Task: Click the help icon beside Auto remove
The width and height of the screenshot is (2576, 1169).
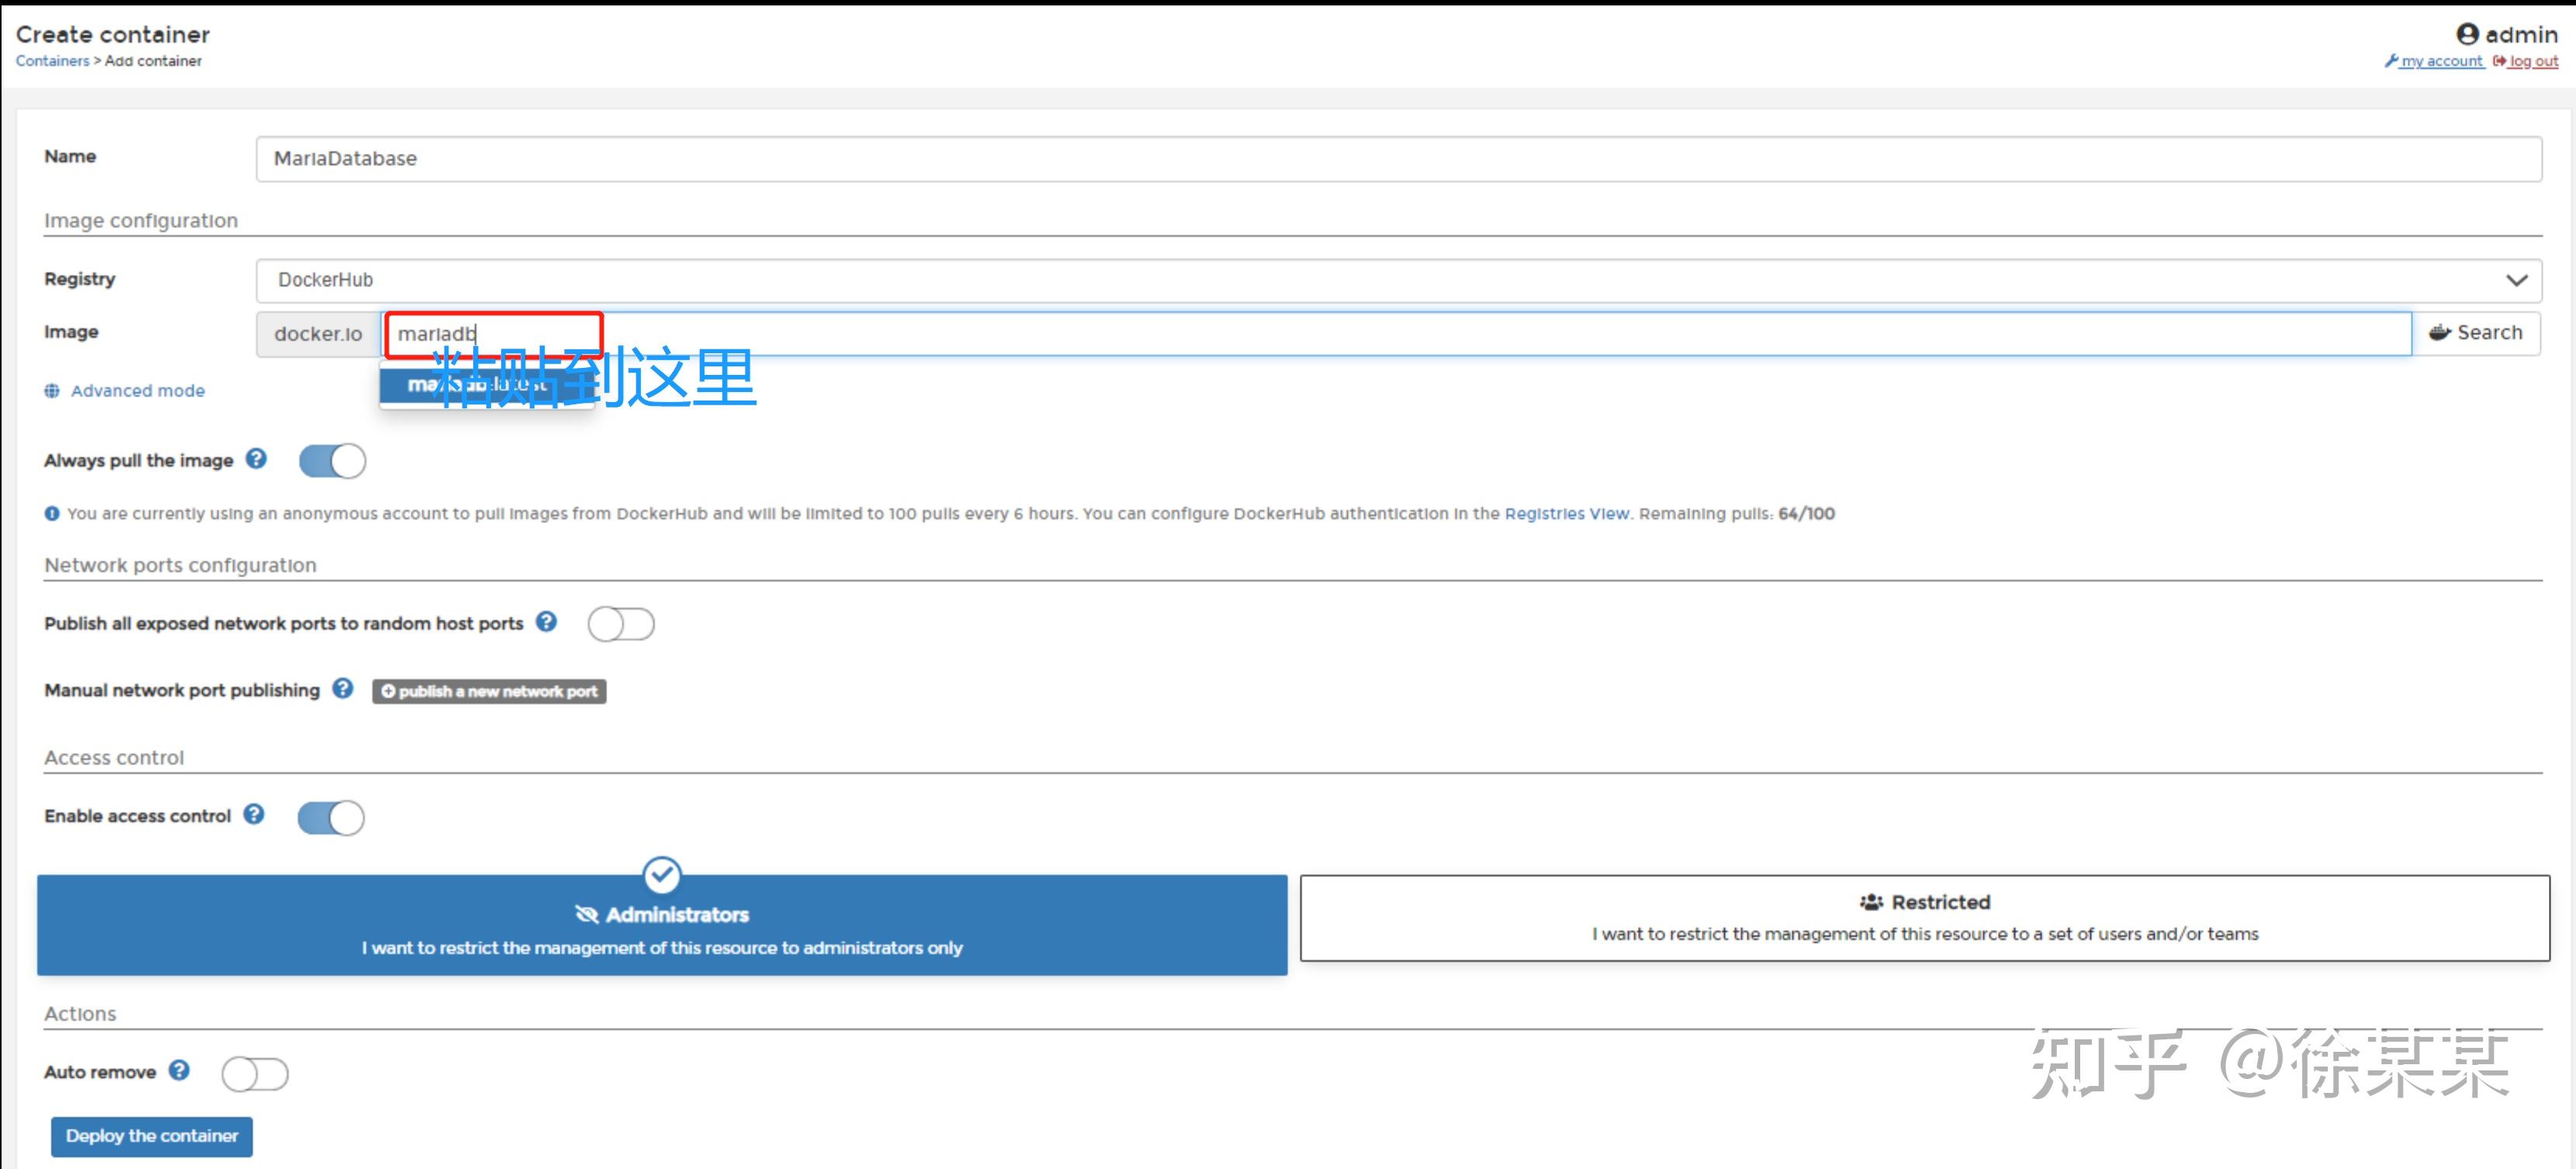Action: [179, 1071]
